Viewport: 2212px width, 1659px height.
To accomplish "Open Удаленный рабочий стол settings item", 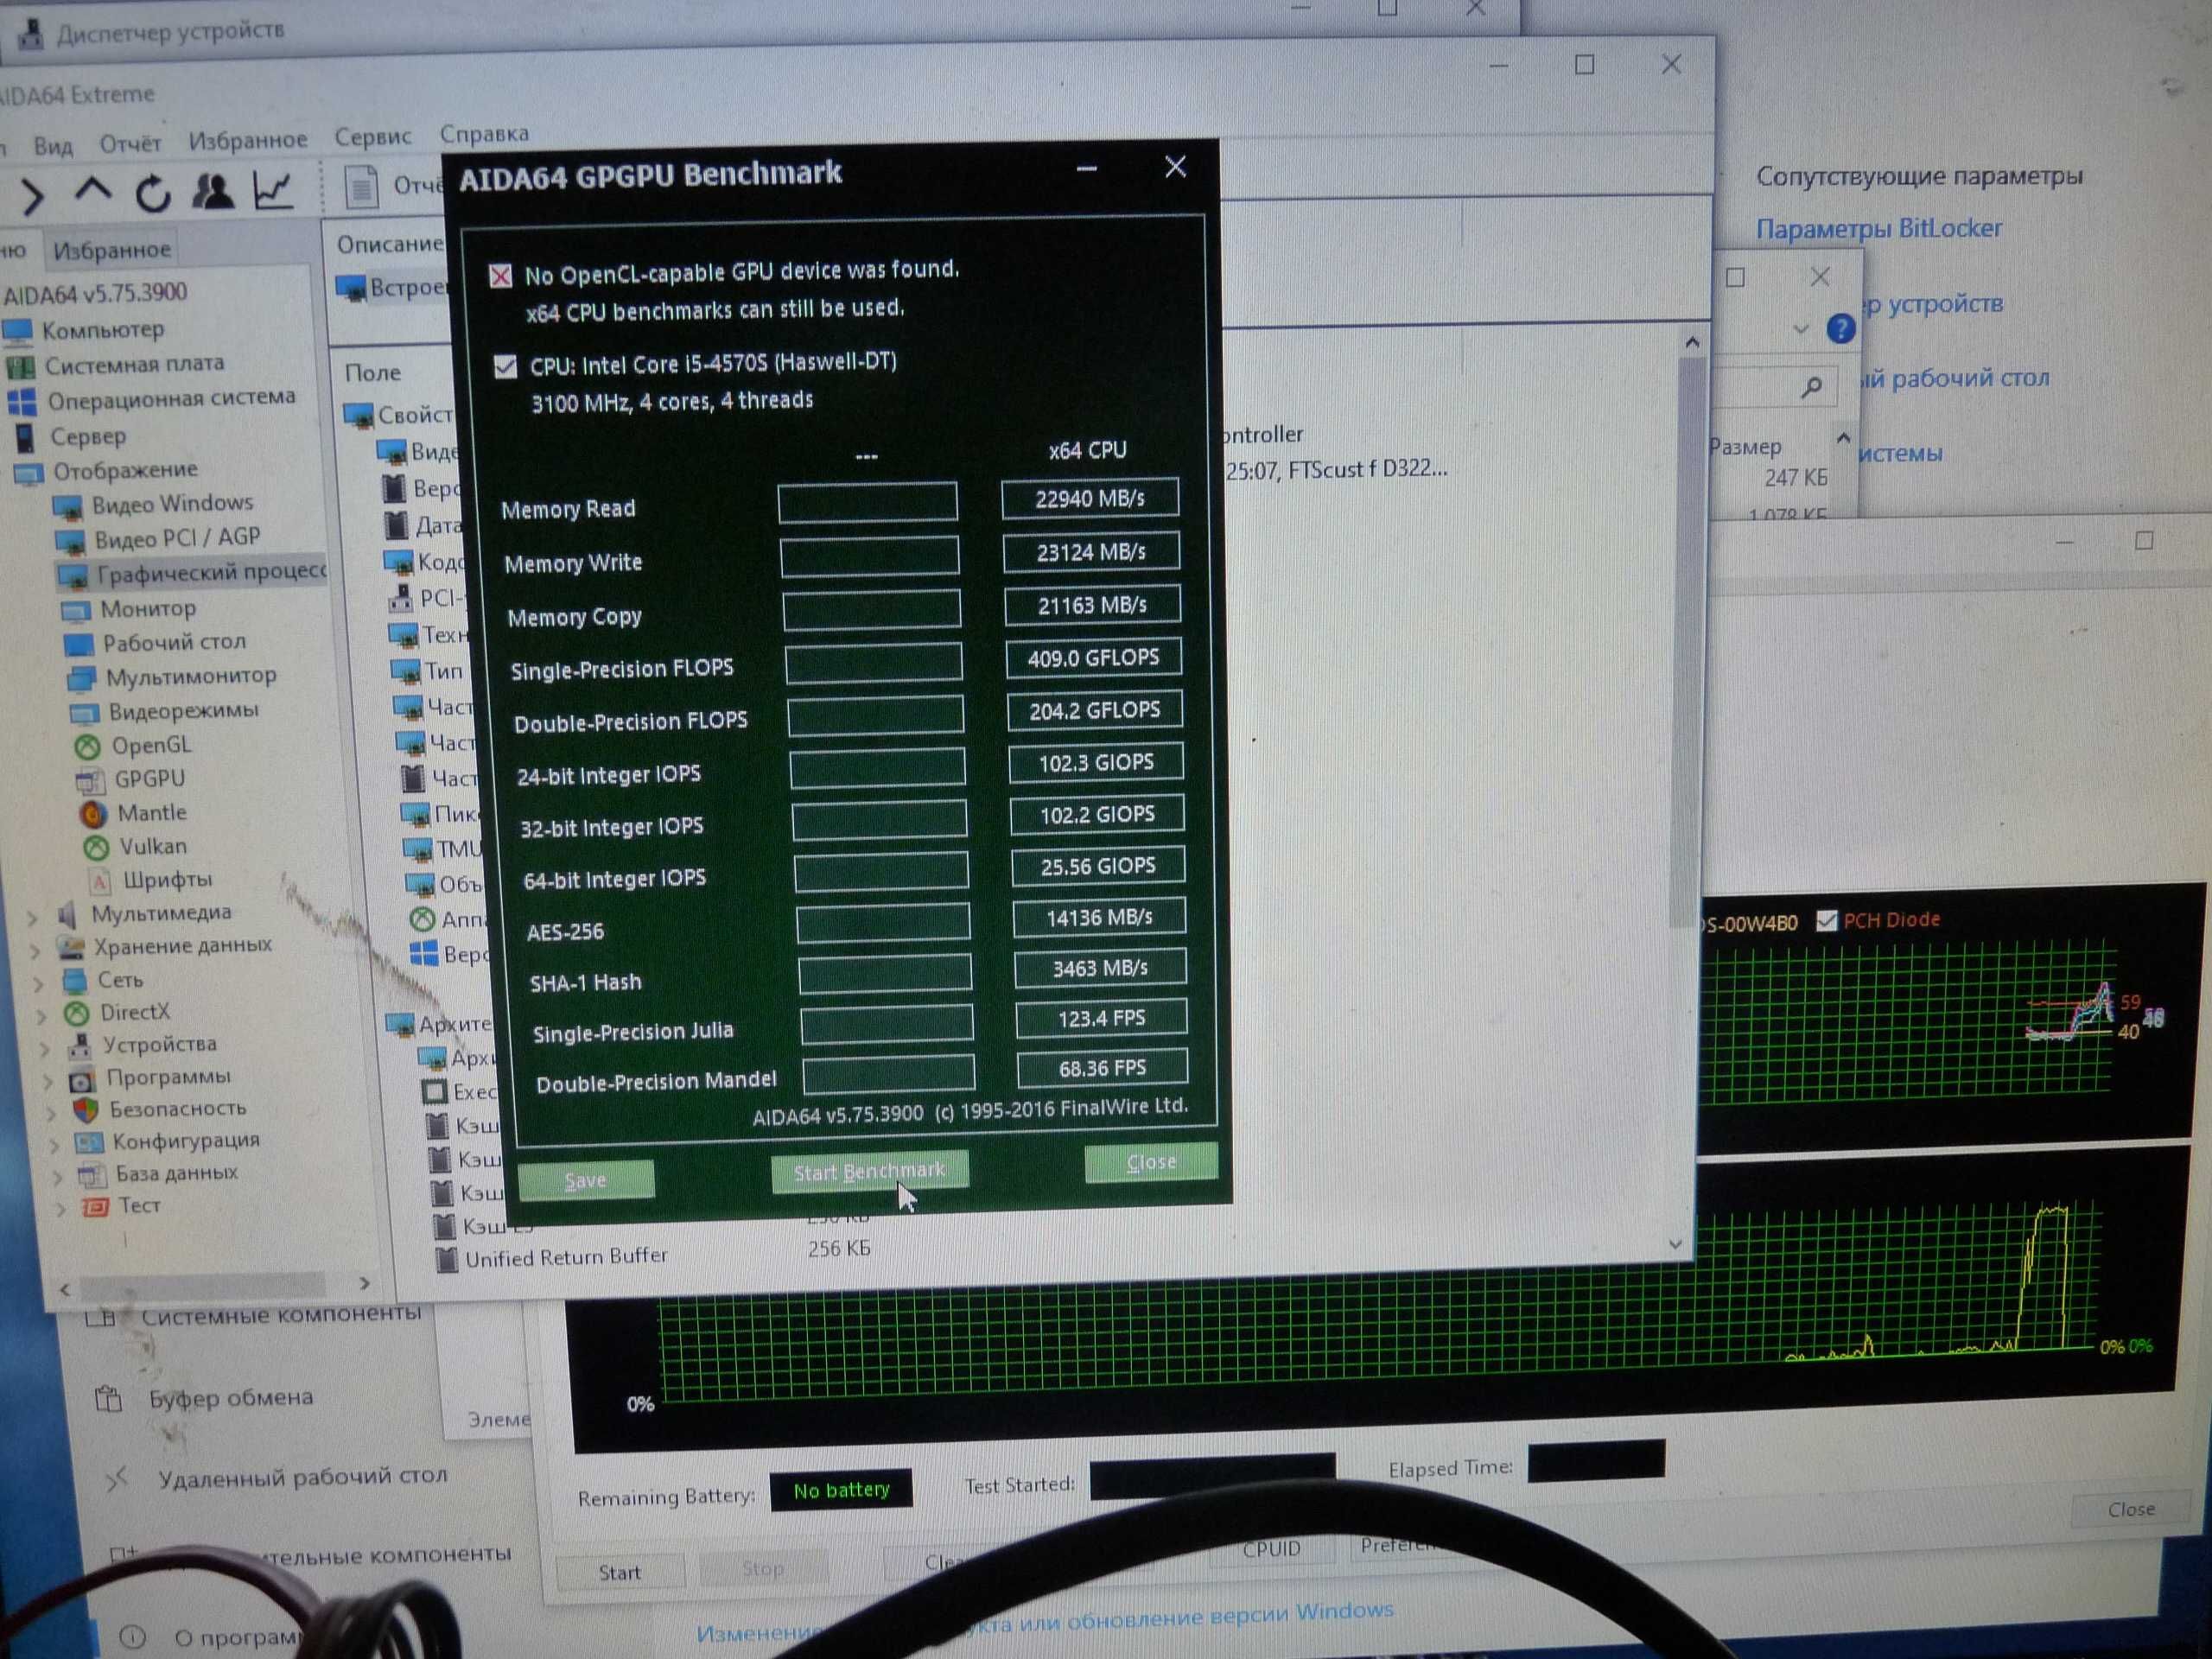I will click(x=303, y=1477).
